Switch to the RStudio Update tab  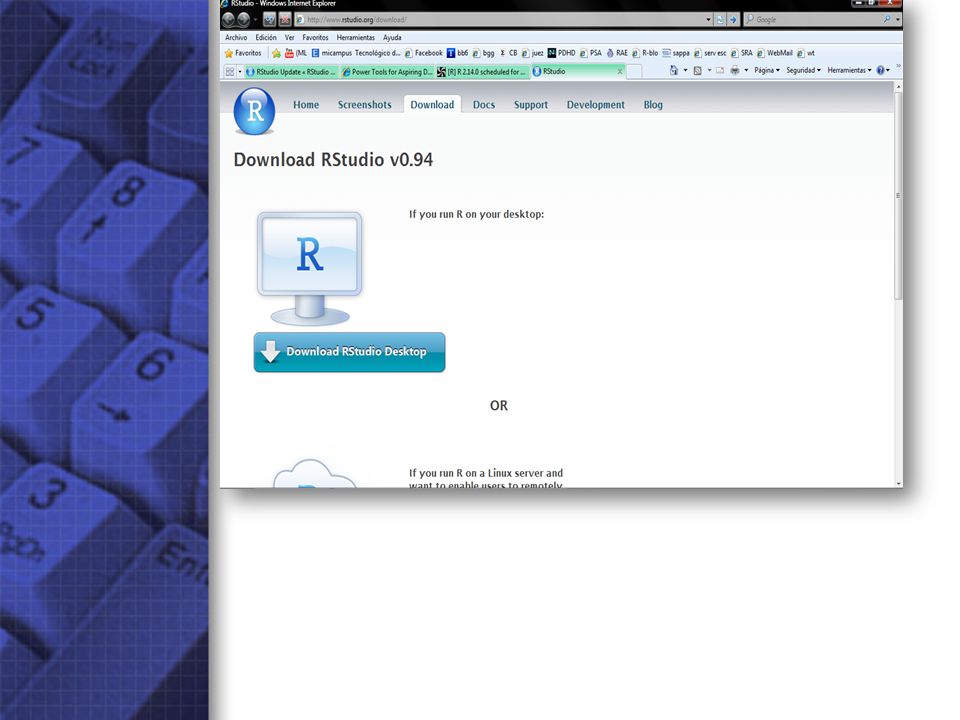(x=291, y=72)
